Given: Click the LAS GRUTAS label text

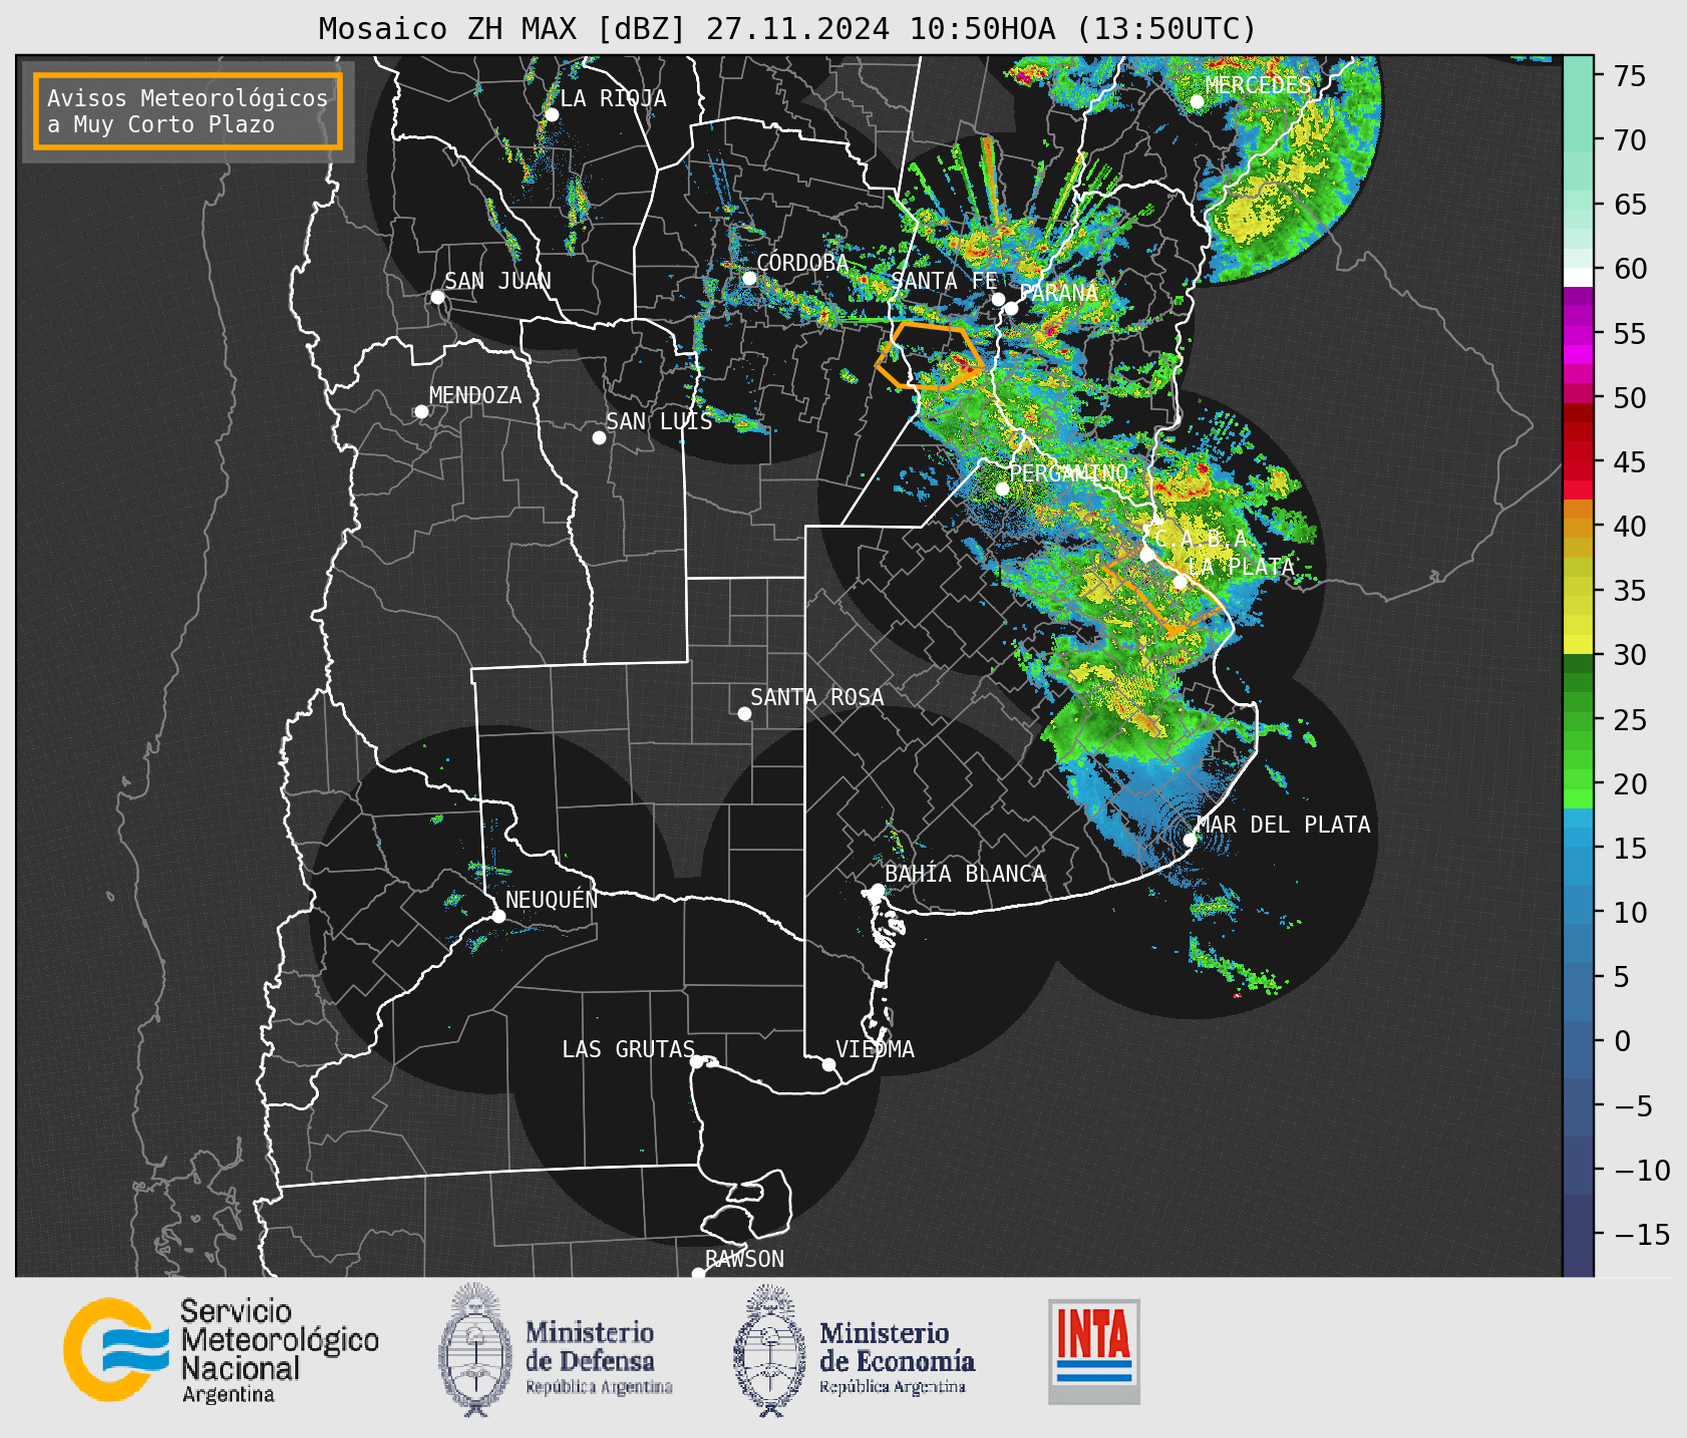Looking at the screenshot, I should pos(628,1049).
